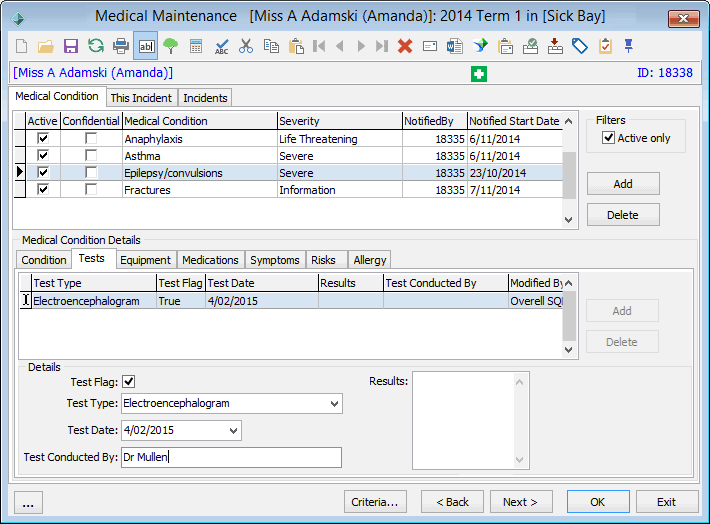The image size is (710, 524).
Task: Open the Symptoms tab
Action: pyautogui.click(x=275, y=260)
